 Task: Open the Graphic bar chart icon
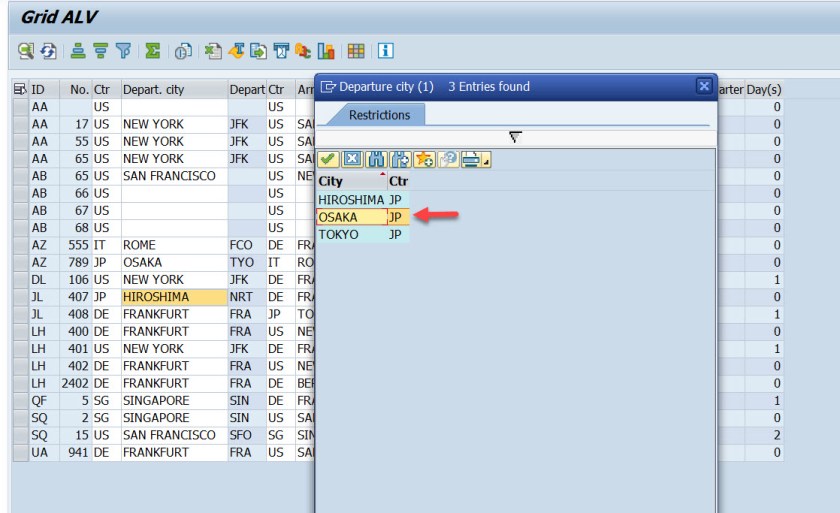tap(326, 51)
